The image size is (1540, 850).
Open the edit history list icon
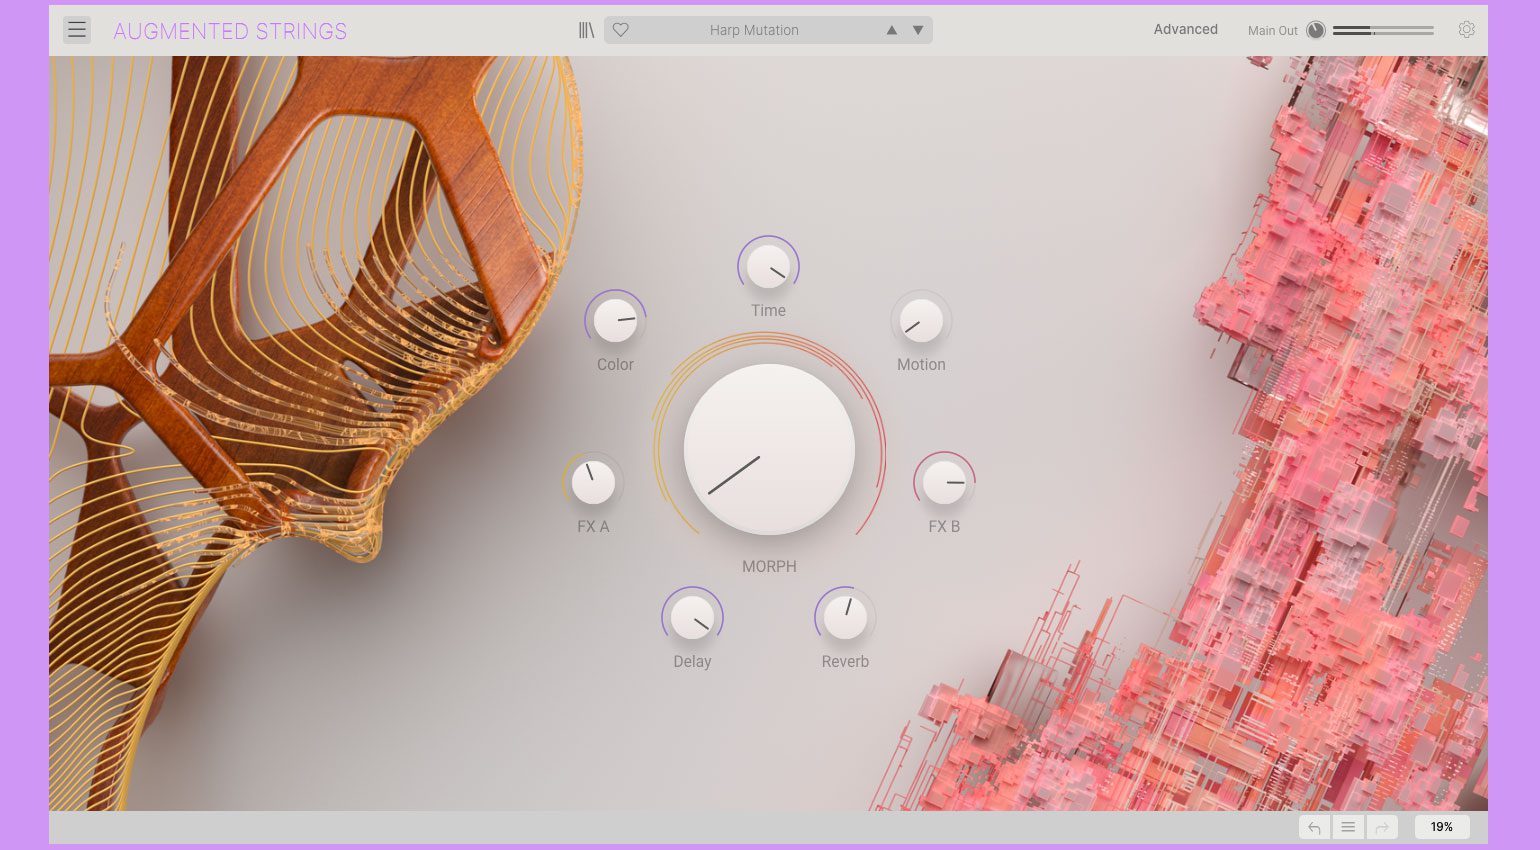pyautogui.click(x=1348, y=827)
